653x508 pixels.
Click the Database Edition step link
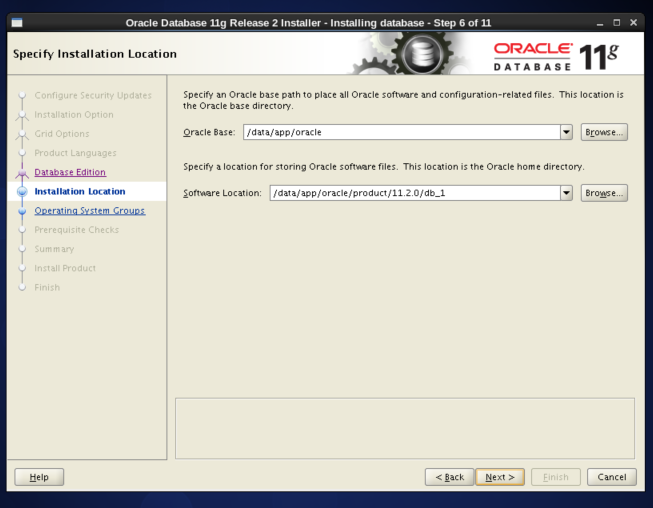[x=70, y=172]
